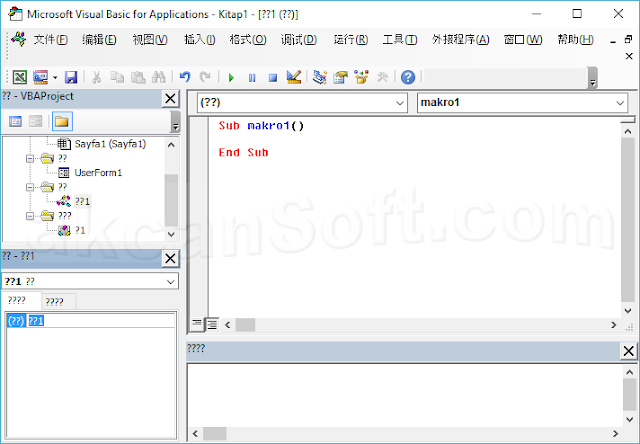
Task: Open the 帮助(H) menu
Action: (576, 40)
